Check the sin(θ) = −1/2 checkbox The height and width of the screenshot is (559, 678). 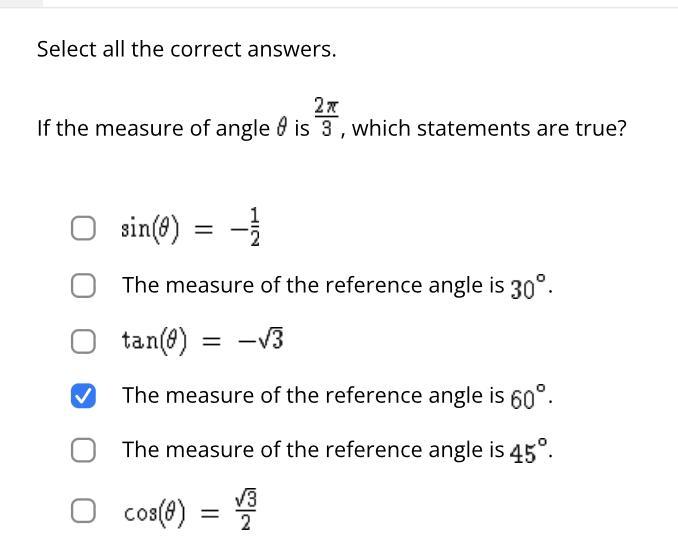point(84,229)
